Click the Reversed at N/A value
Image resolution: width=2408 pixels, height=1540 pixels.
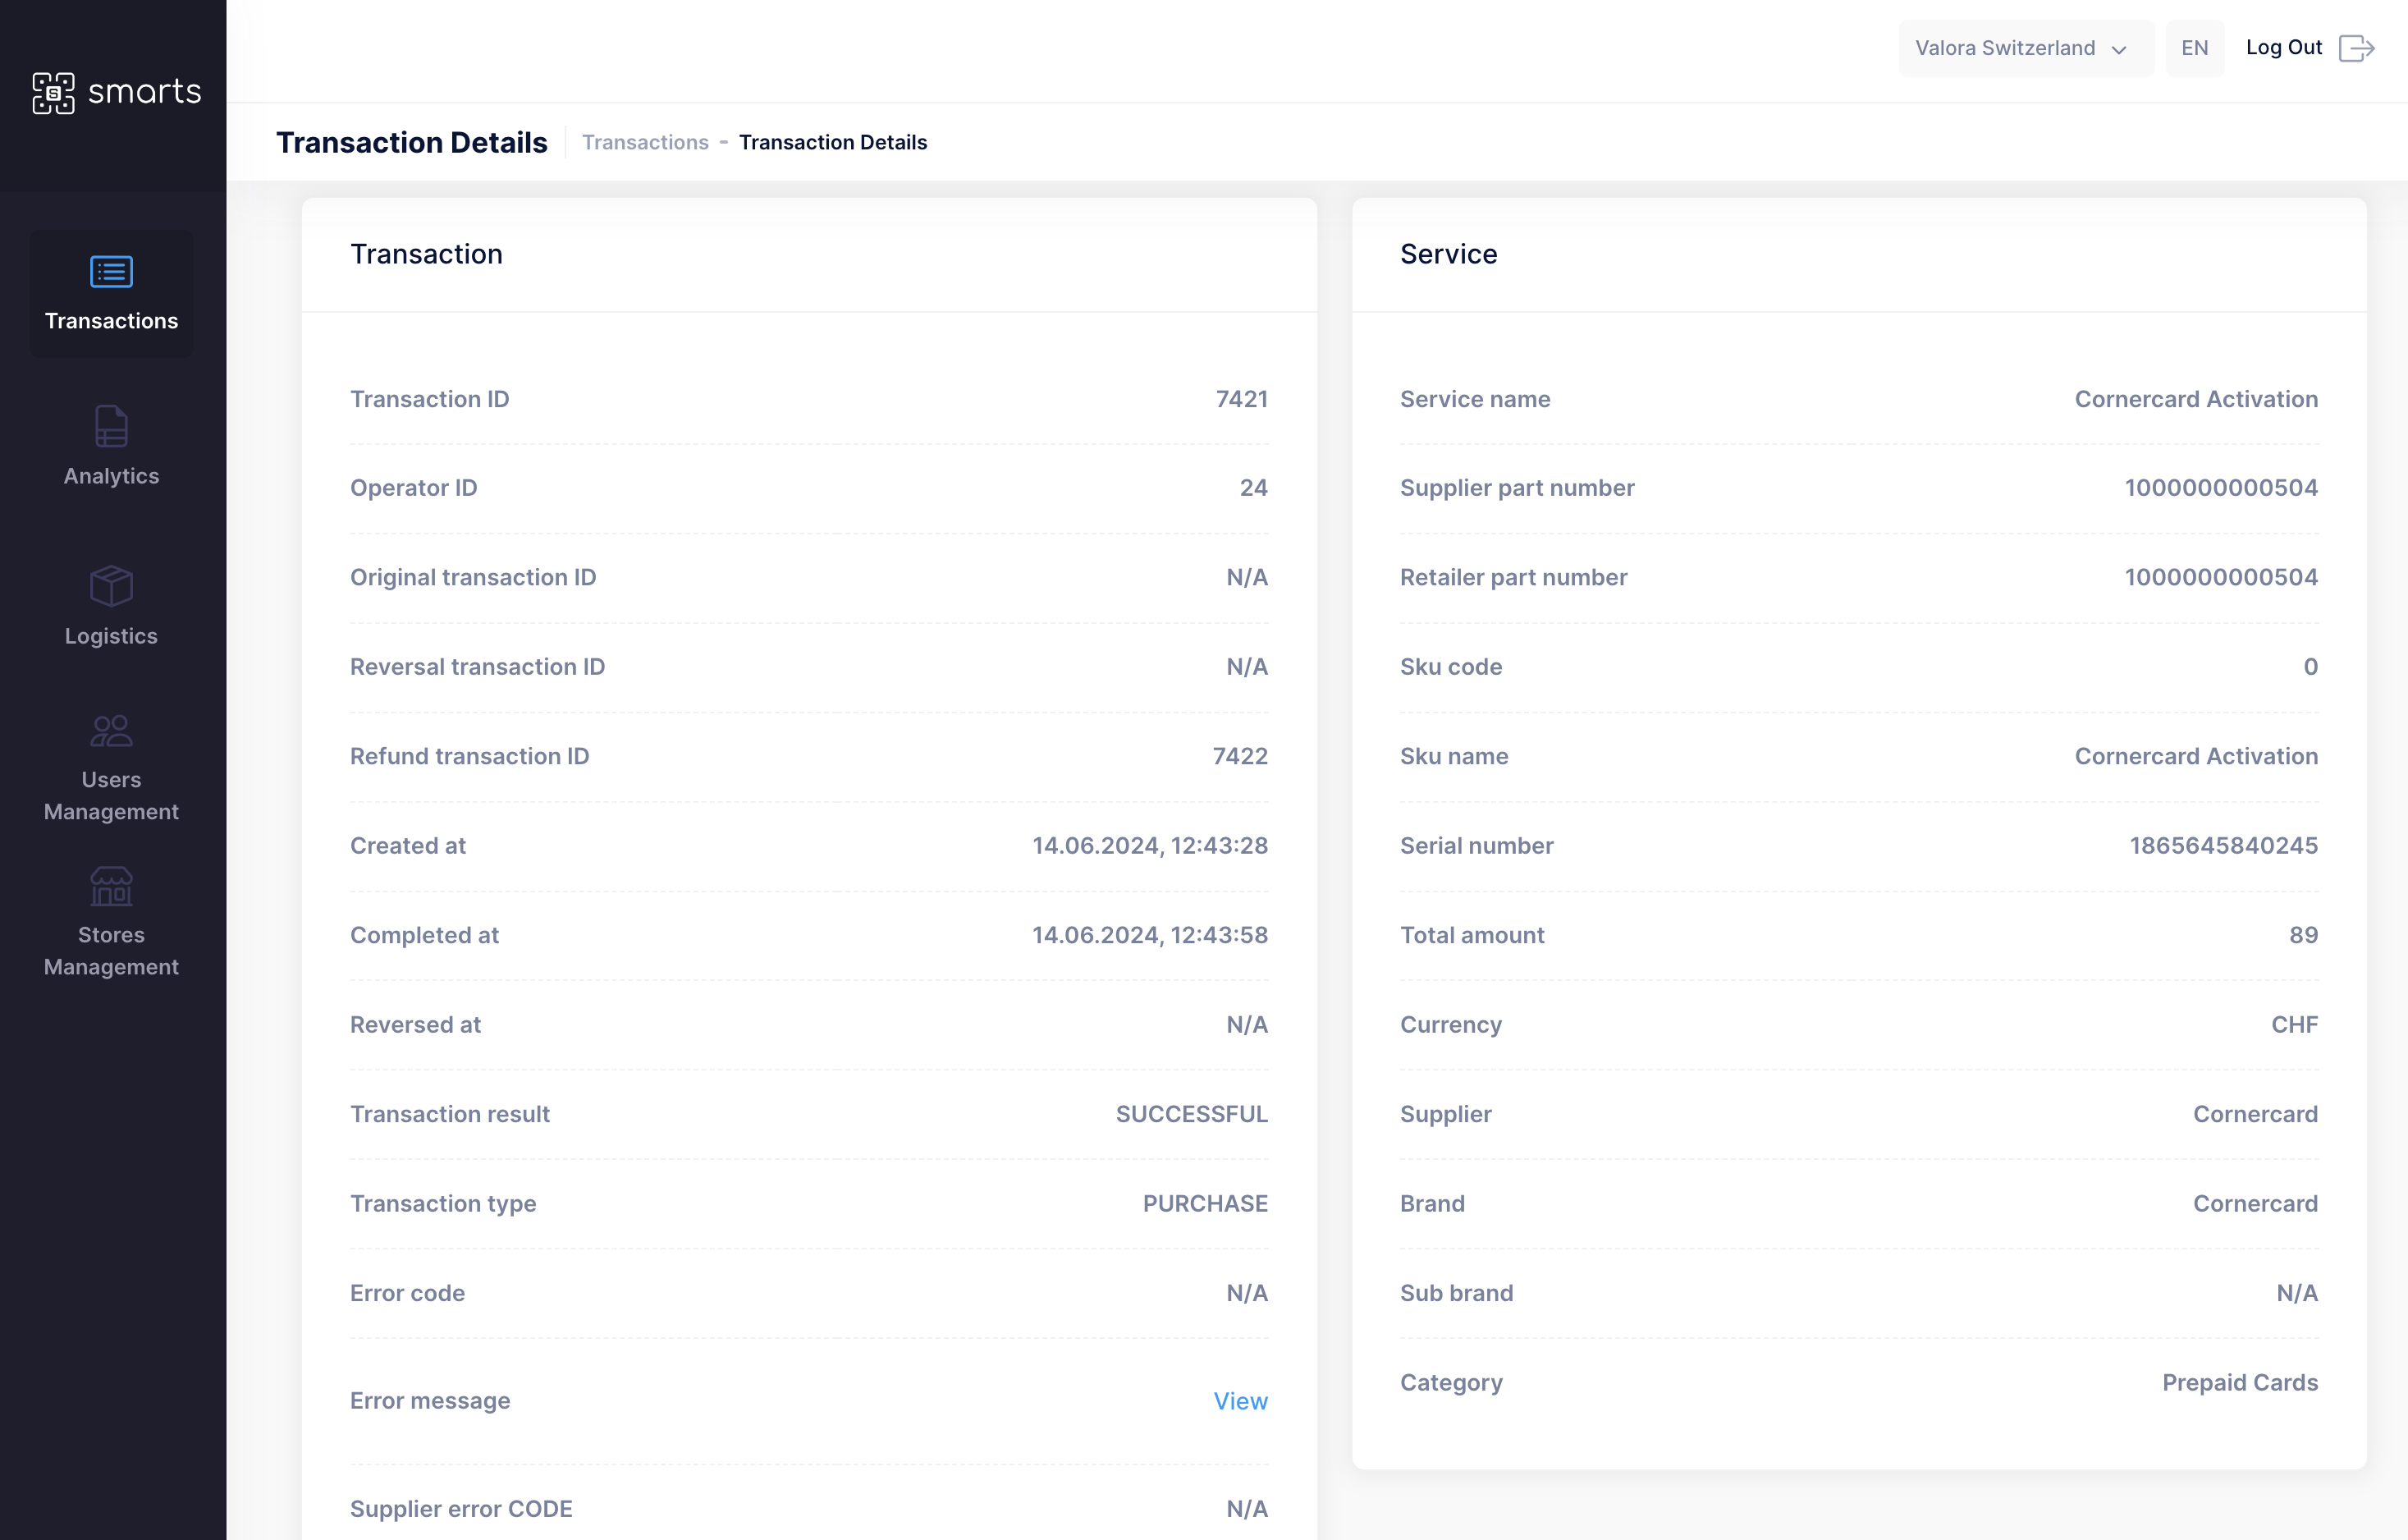coord(1247,1025)
